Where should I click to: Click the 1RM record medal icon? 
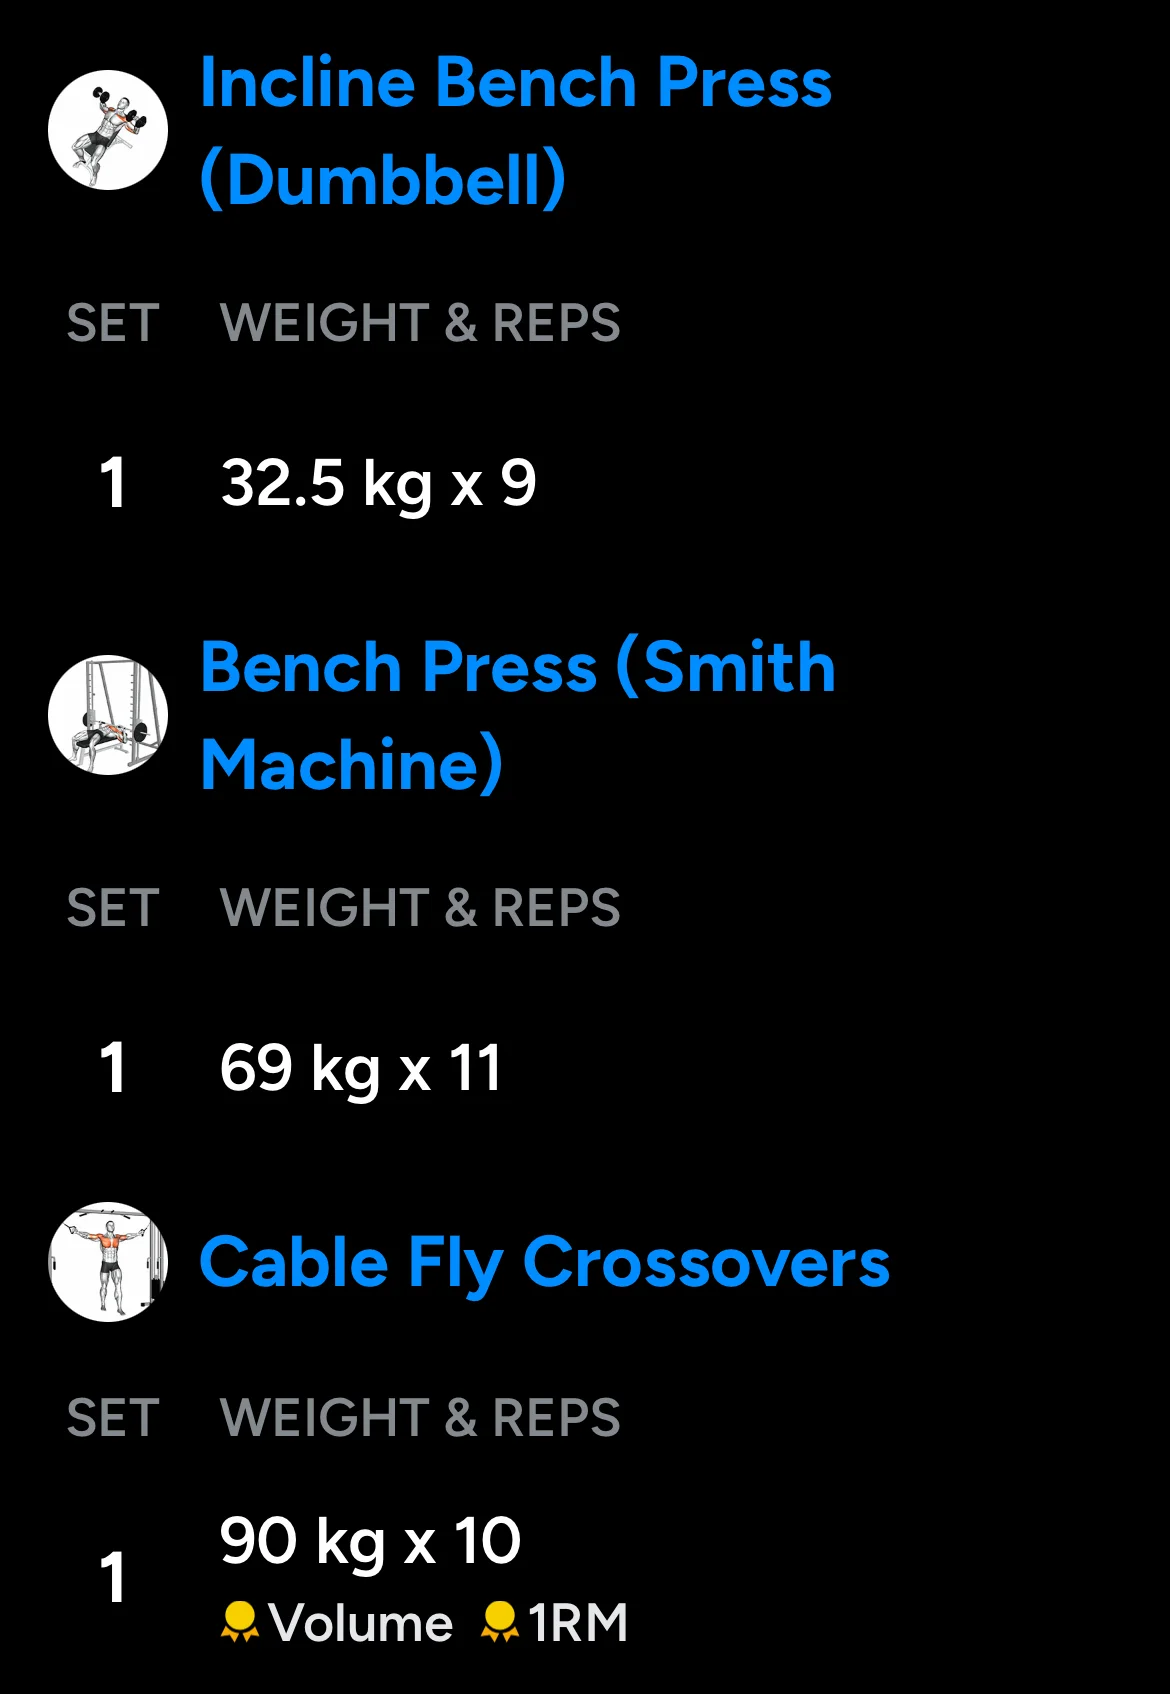click(x=499, y=1622)
